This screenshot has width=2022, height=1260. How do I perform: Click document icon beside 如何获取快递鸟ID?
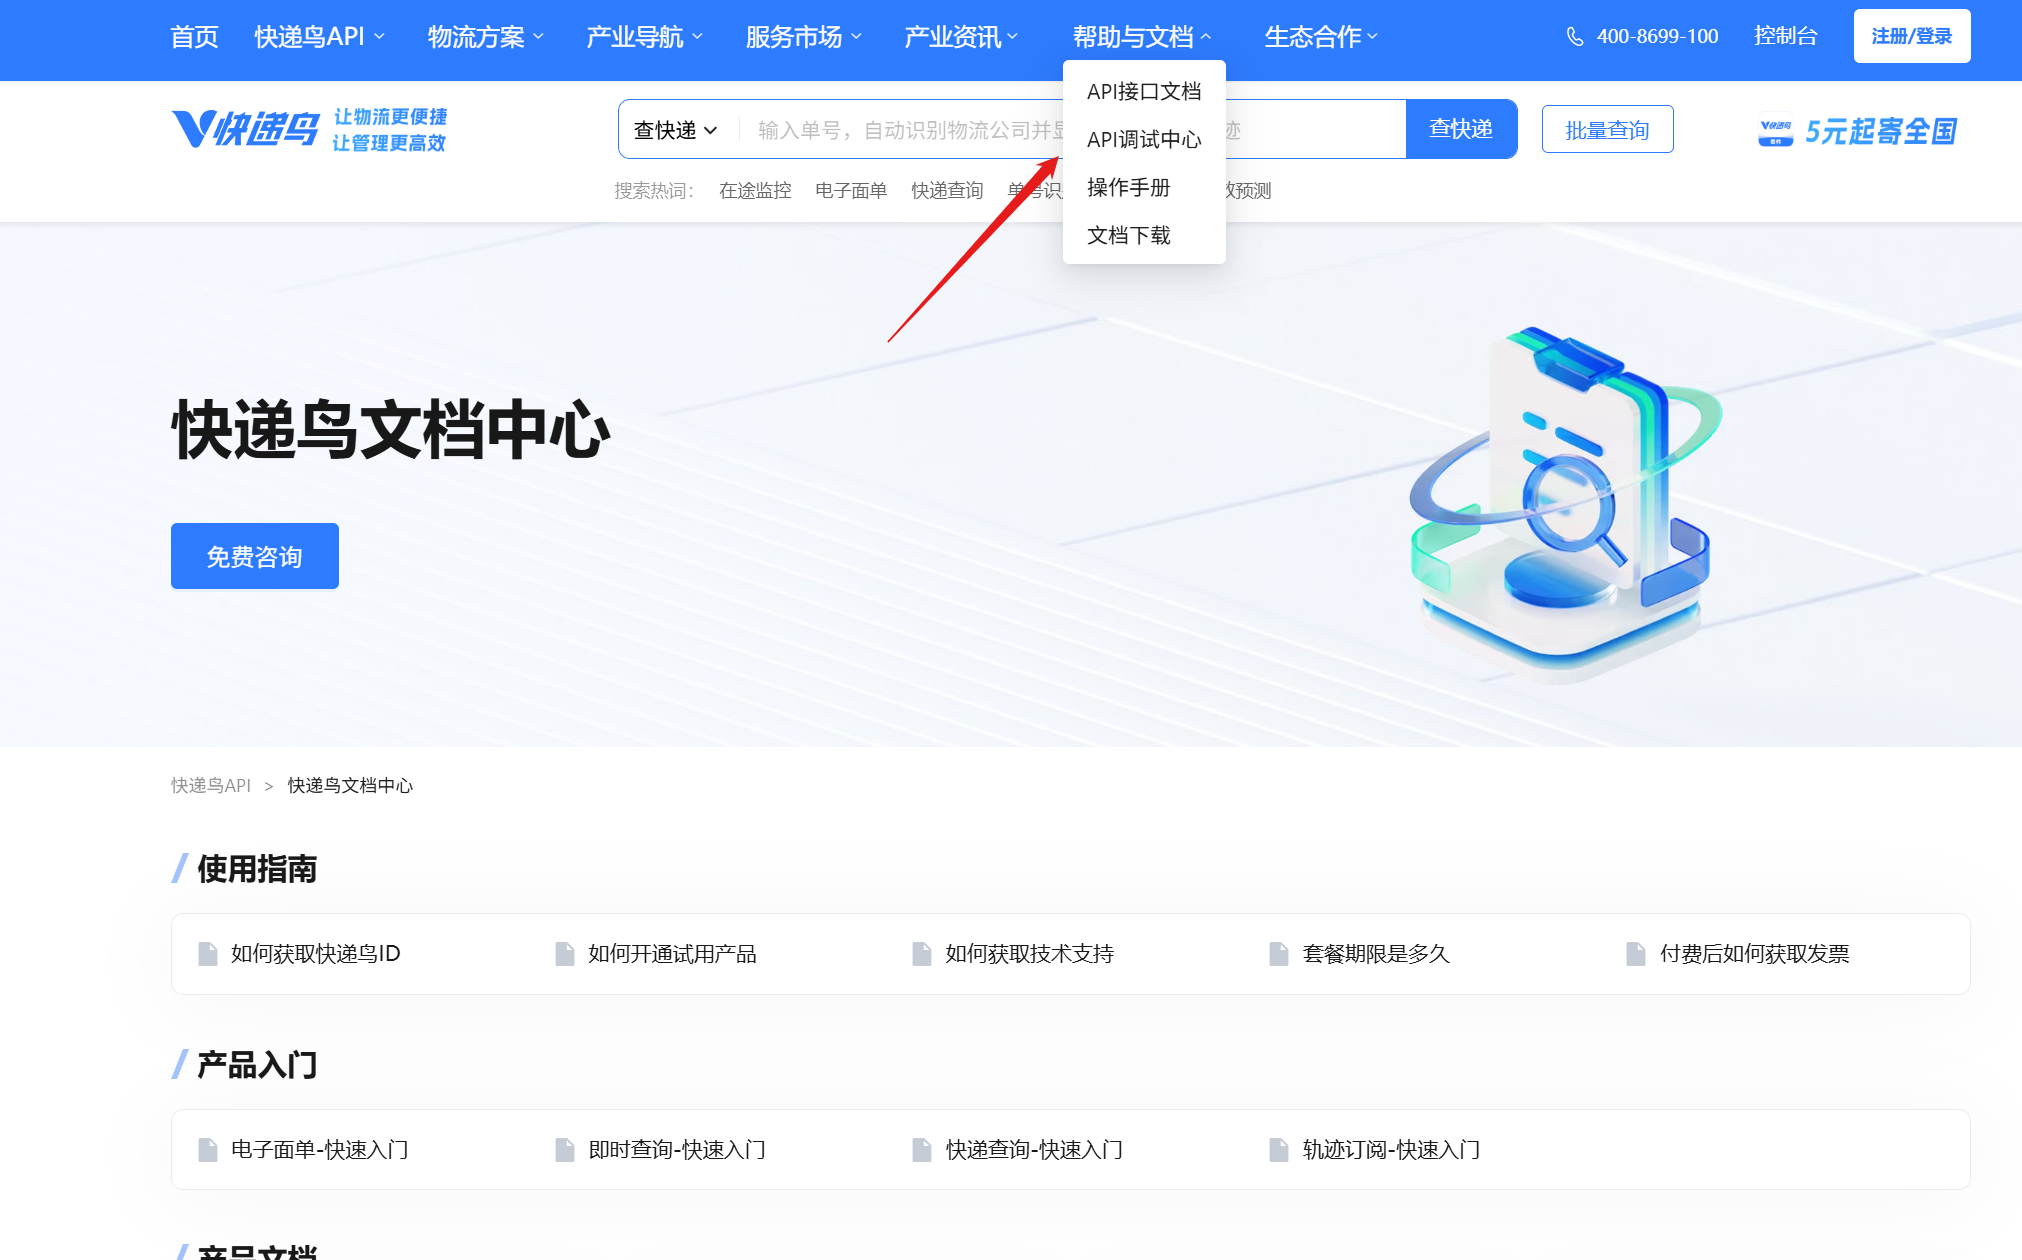[x=208, y=954]
